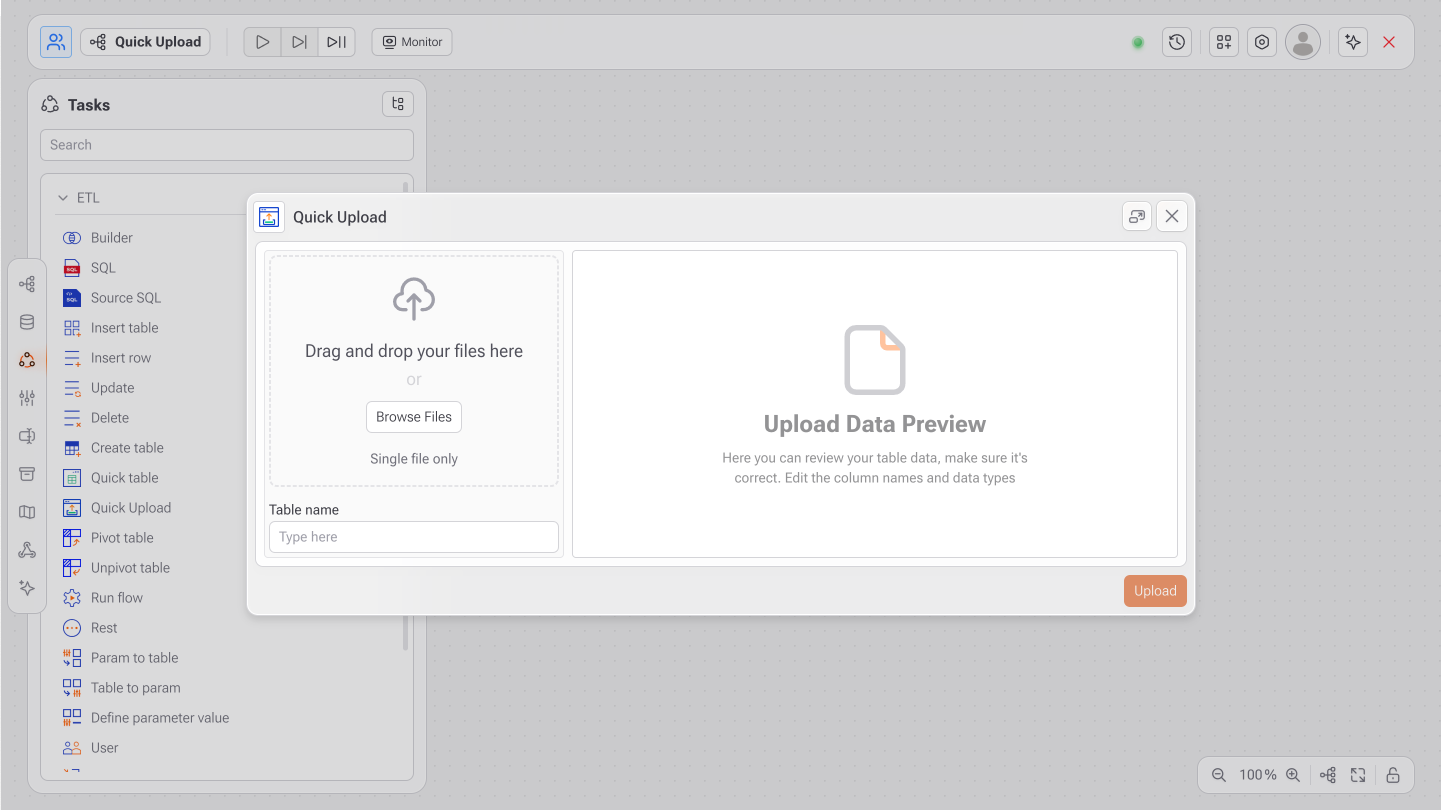The width and height of the screenshot is (1441, 810).
Task: Click the database icon in left sidebar
Action: (27, 322)
